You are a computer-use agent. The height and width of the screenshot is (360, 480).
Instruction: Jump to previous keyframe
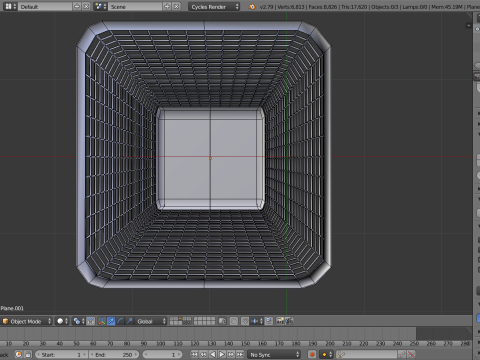click(x=203, y=355)
